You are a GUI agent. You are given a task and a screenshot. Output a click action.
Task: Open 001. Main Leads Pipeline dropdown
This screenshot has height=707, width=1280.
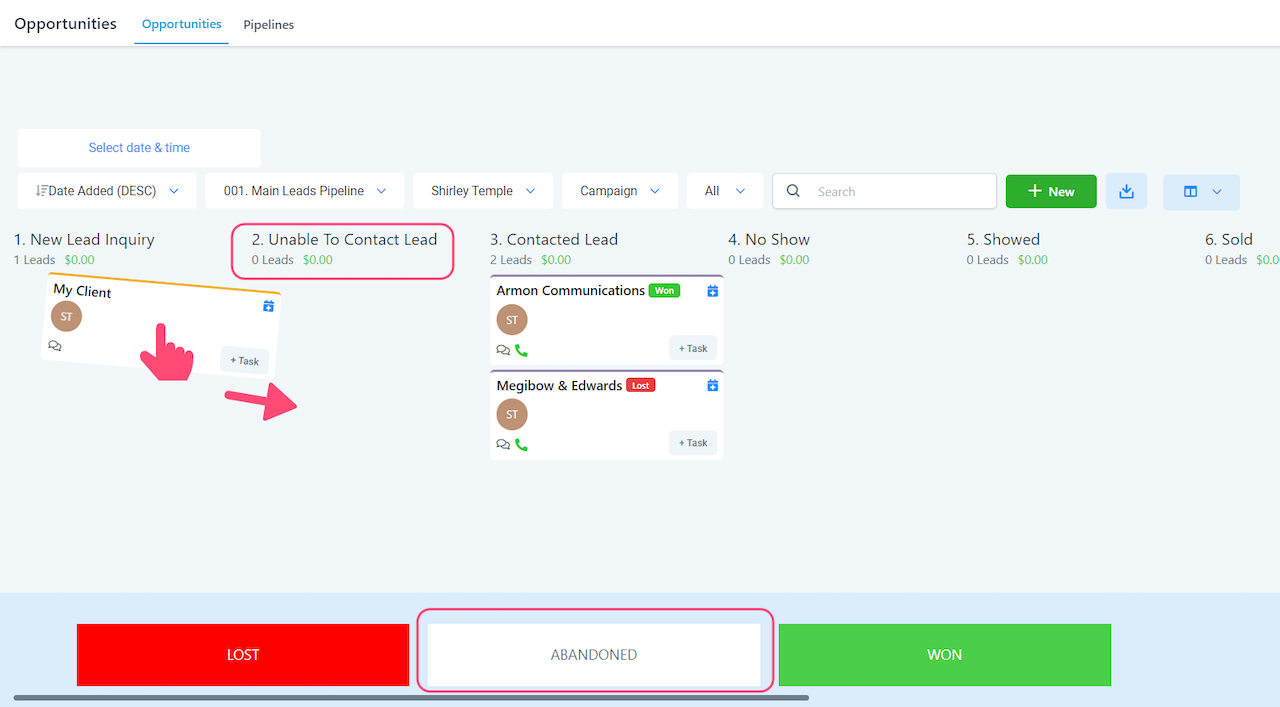coord(305,191)
